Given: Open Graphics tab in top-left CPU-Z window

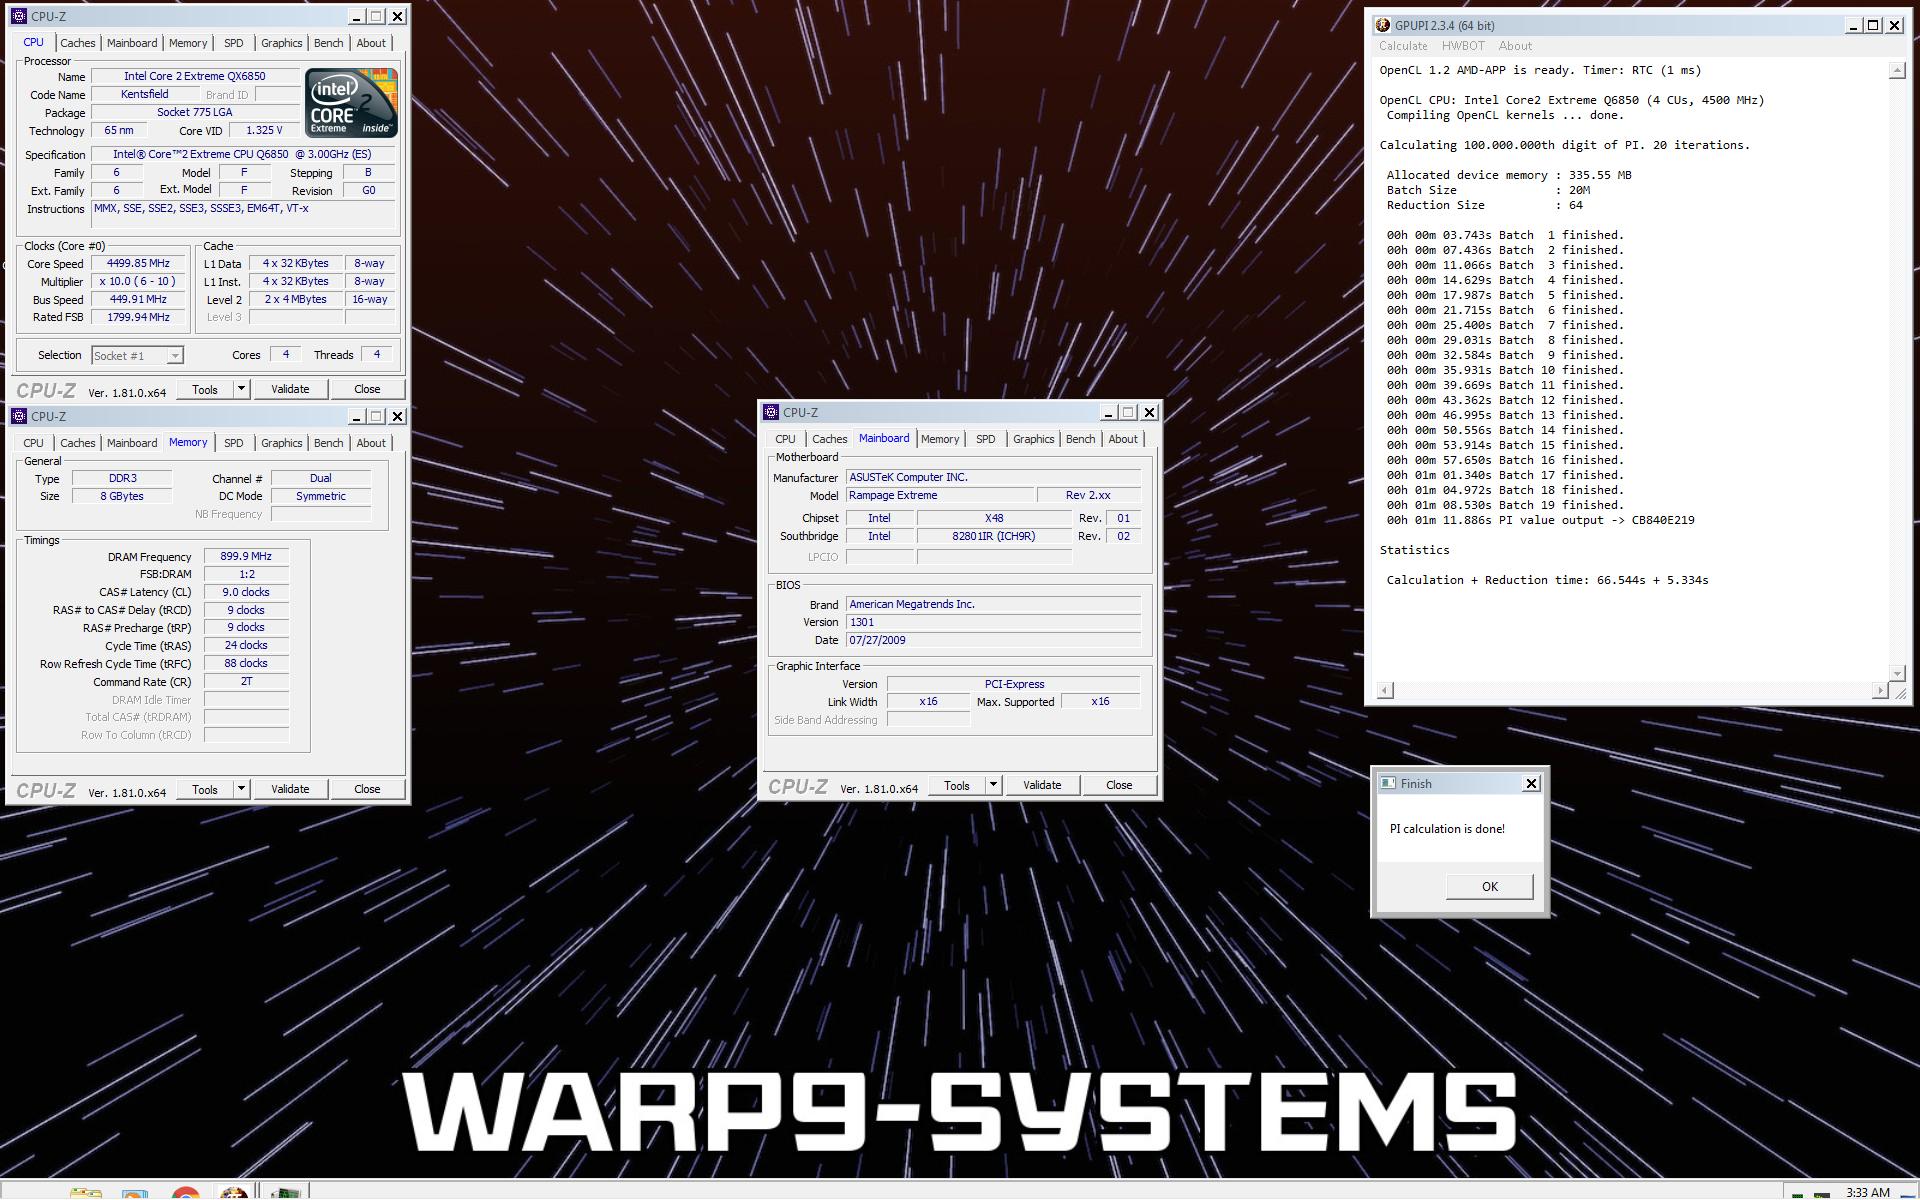Looking at the screenshot, I should (281, 43).
